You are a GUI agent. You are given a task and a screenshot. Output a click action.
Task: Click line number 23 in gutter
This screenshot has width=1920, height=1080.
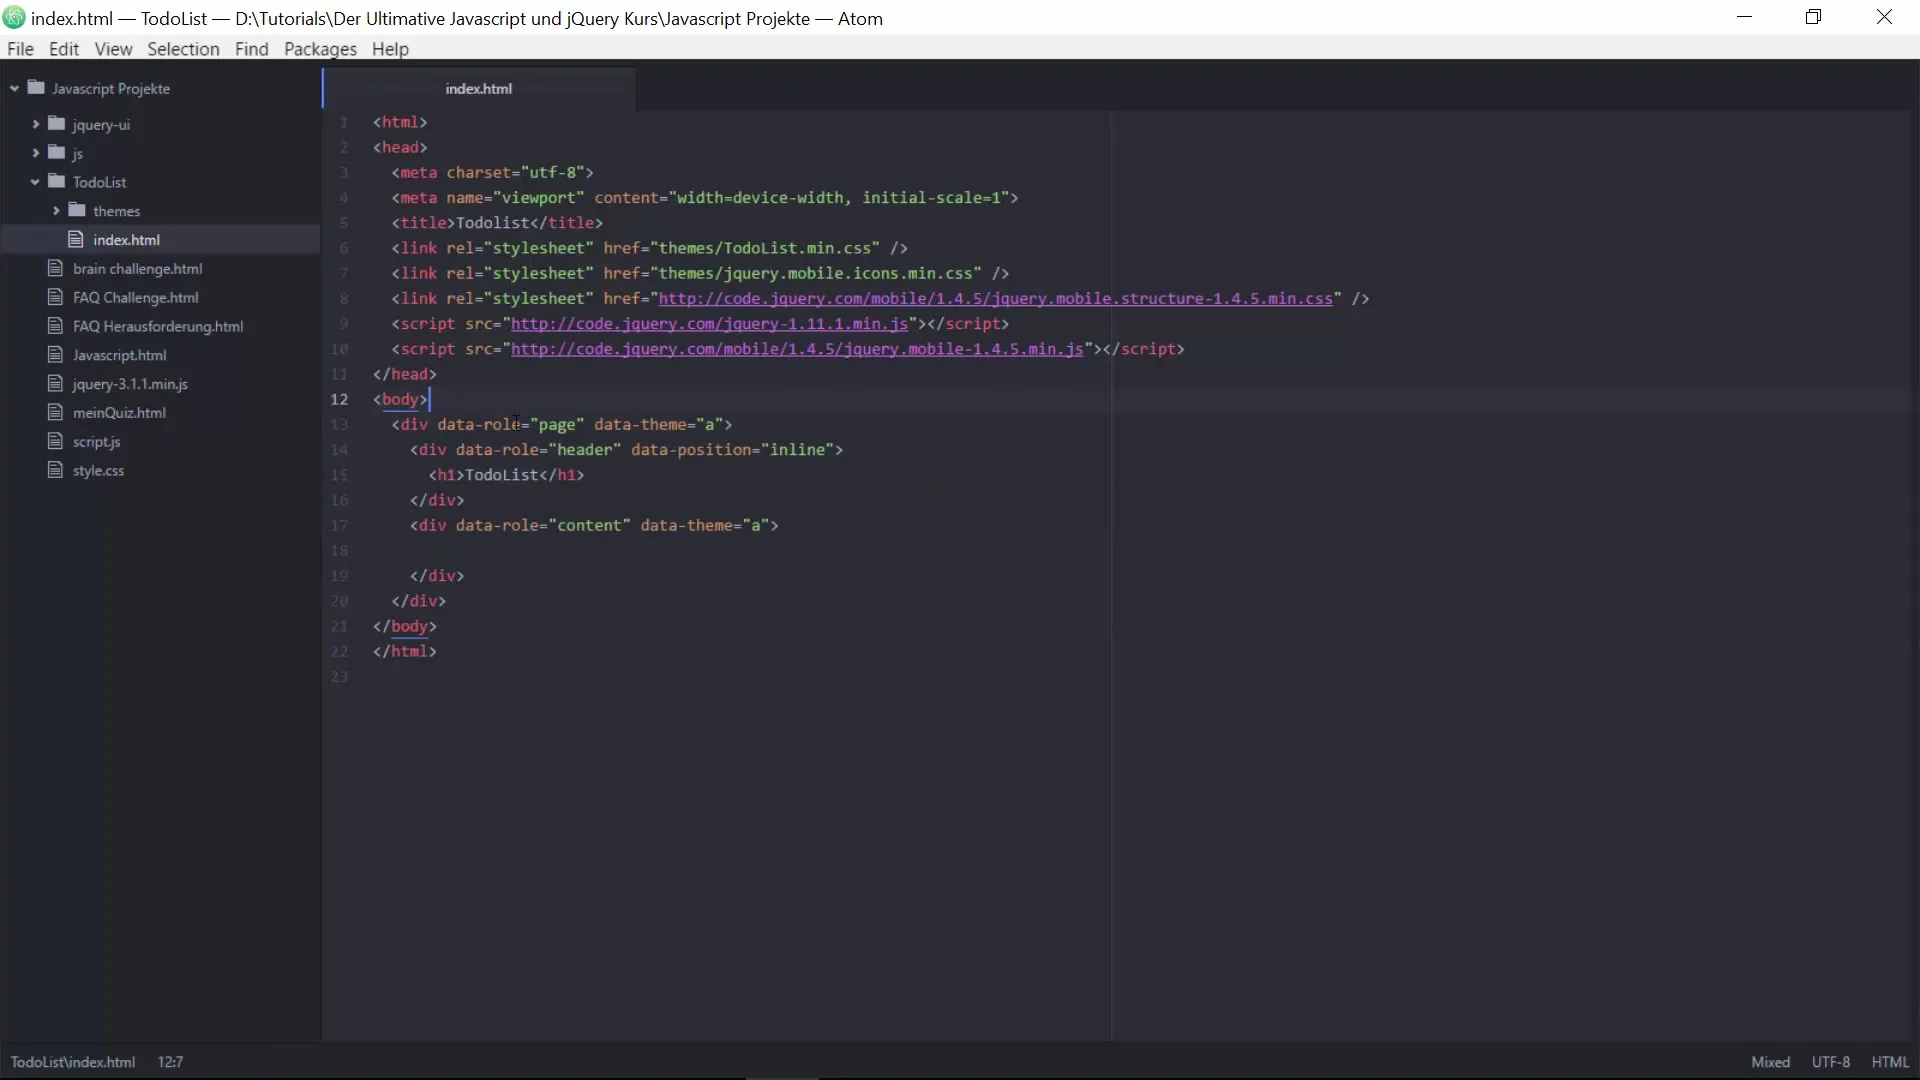339,677
